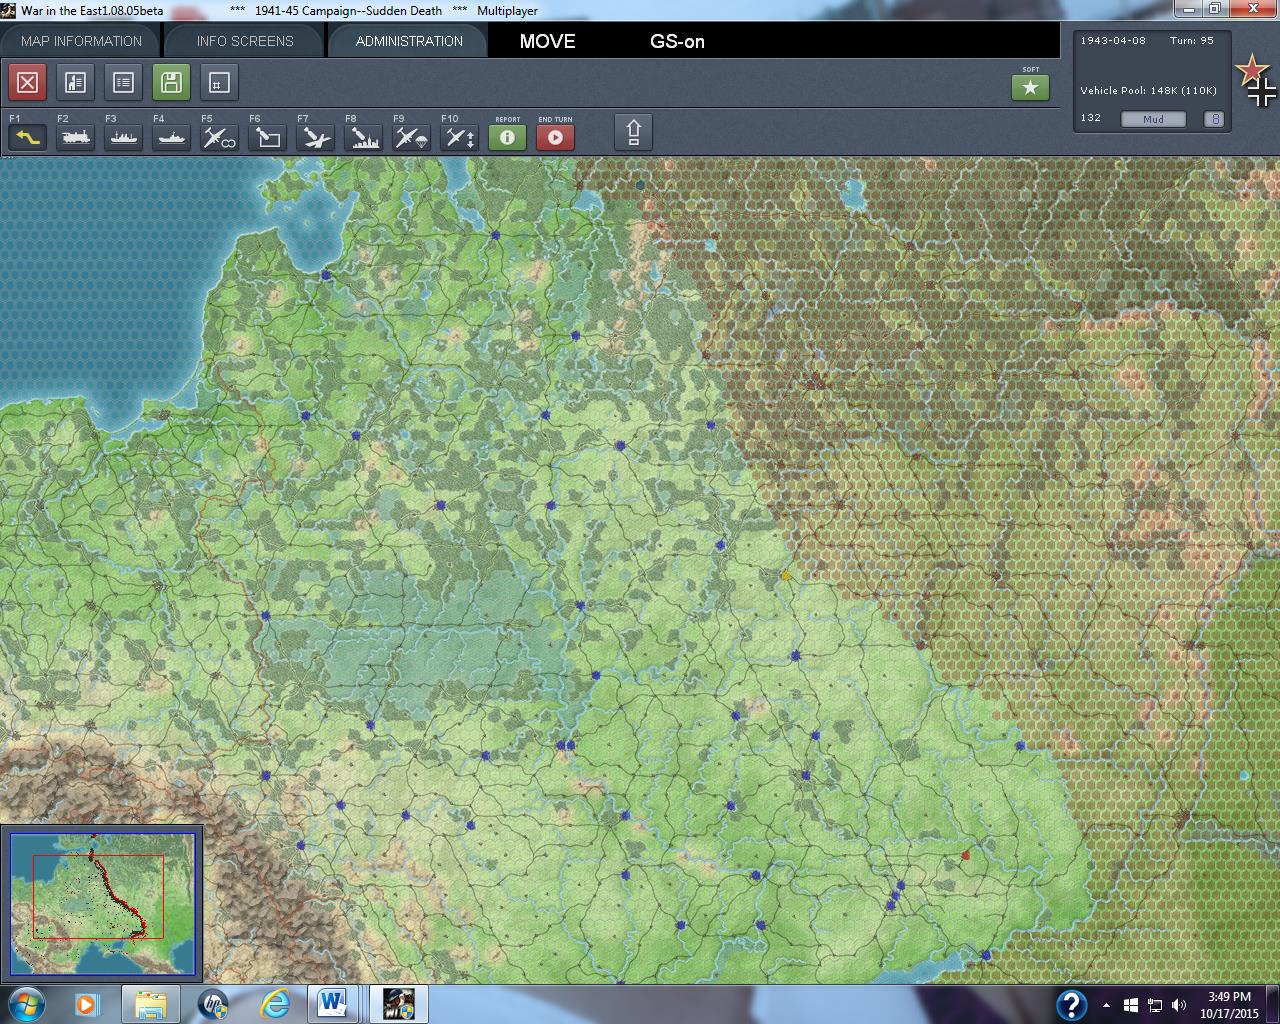Click the red star and cross faction emblem
The height and width of the screenshot is (1024, 1280).
(1256, 80)
